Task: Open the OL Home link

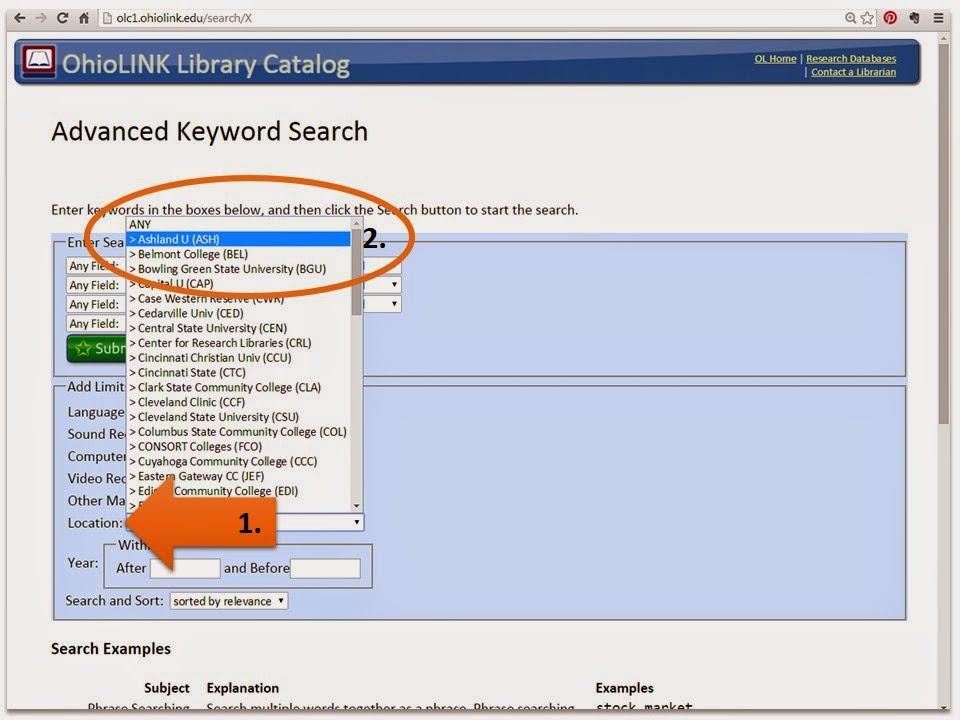Action: 775,59
